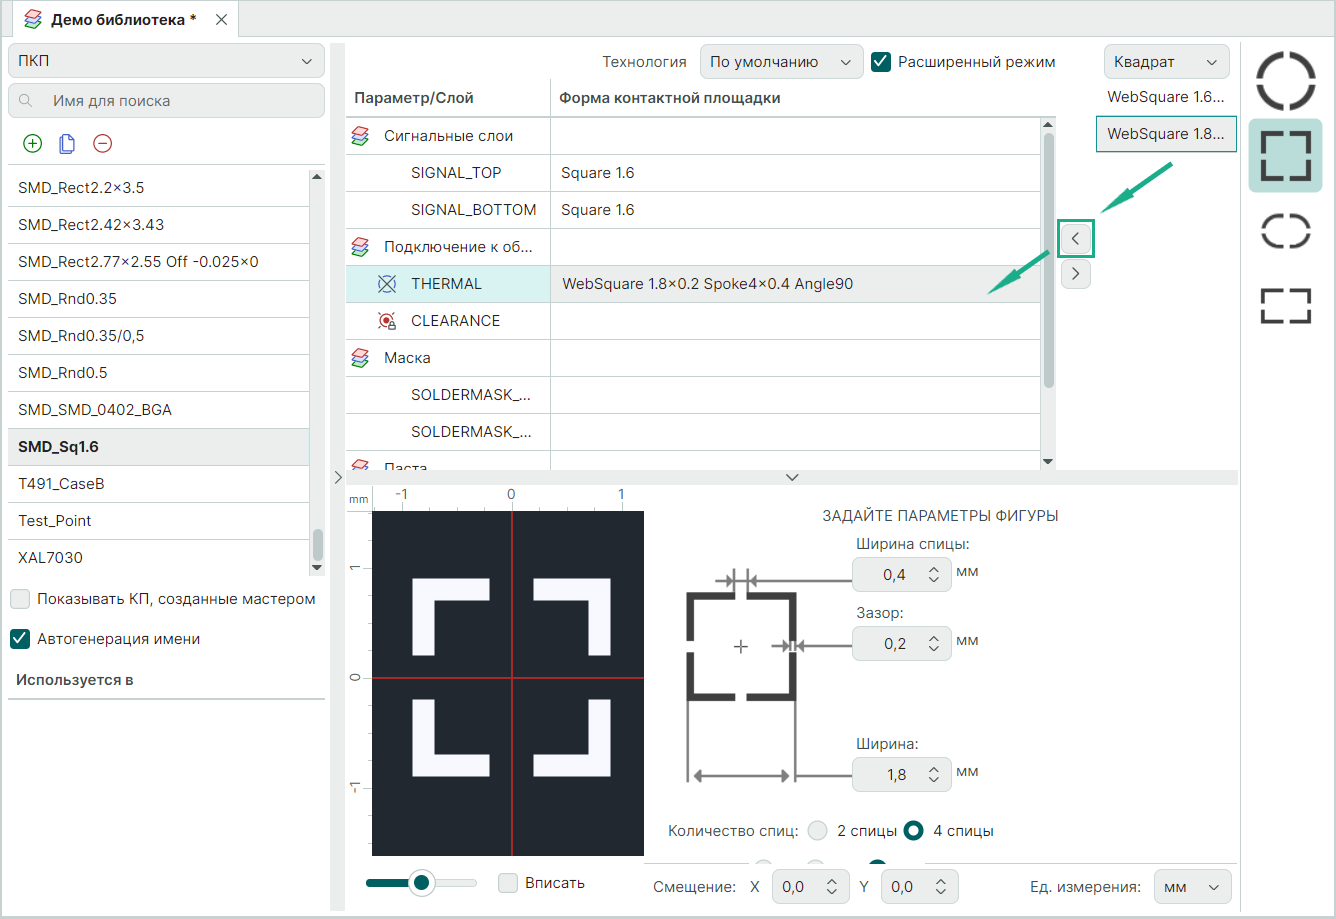
Task: Click the copy pad stack icon
Action: click(x=67, y=144)
